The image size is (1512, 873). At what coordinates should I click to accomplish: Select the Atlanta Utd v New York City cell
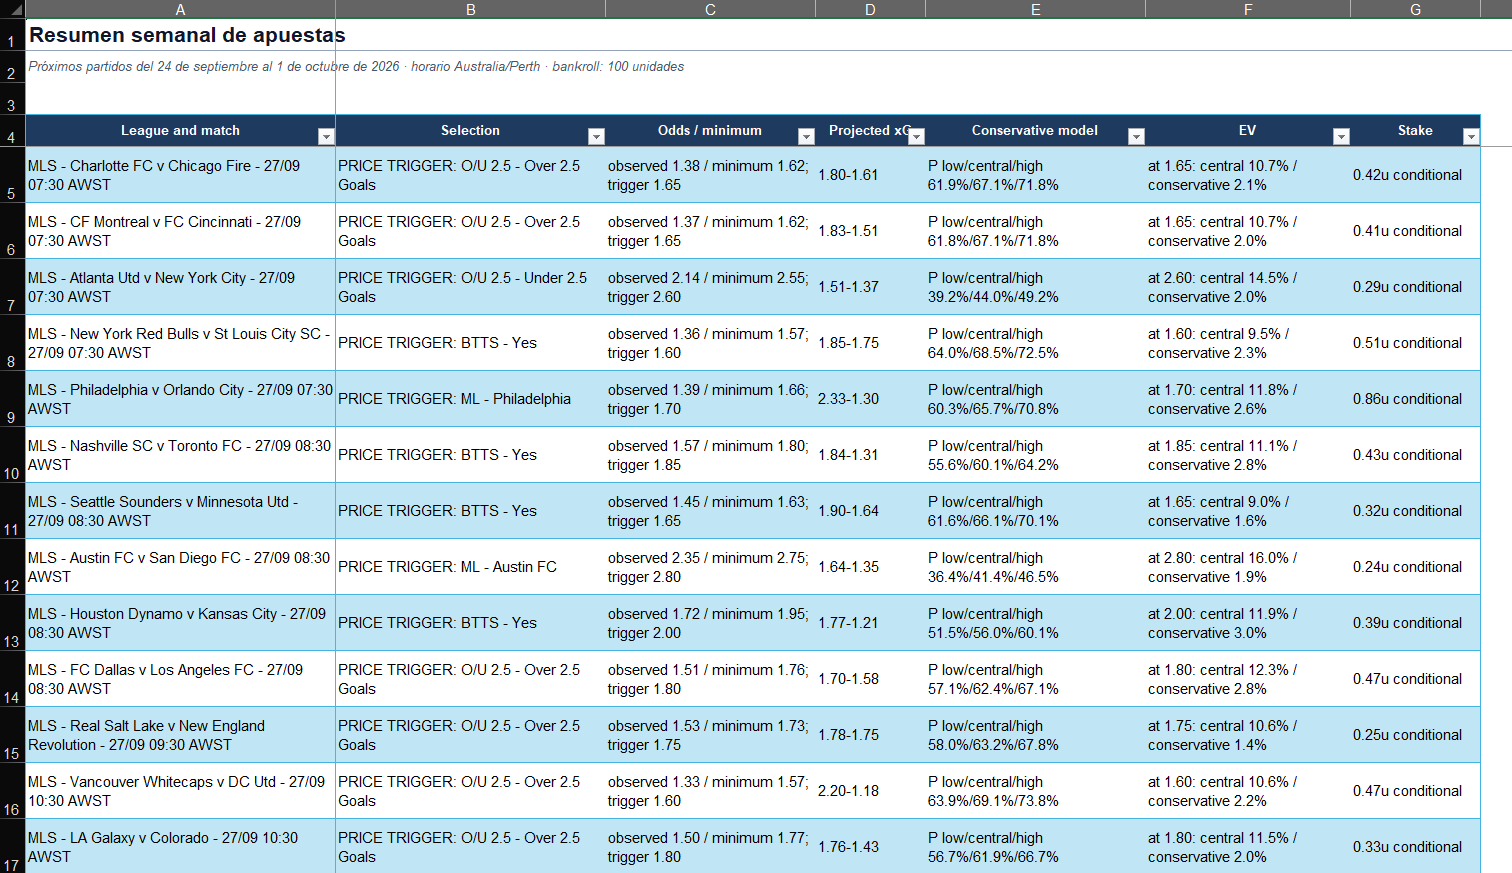(x=181, y=287)
